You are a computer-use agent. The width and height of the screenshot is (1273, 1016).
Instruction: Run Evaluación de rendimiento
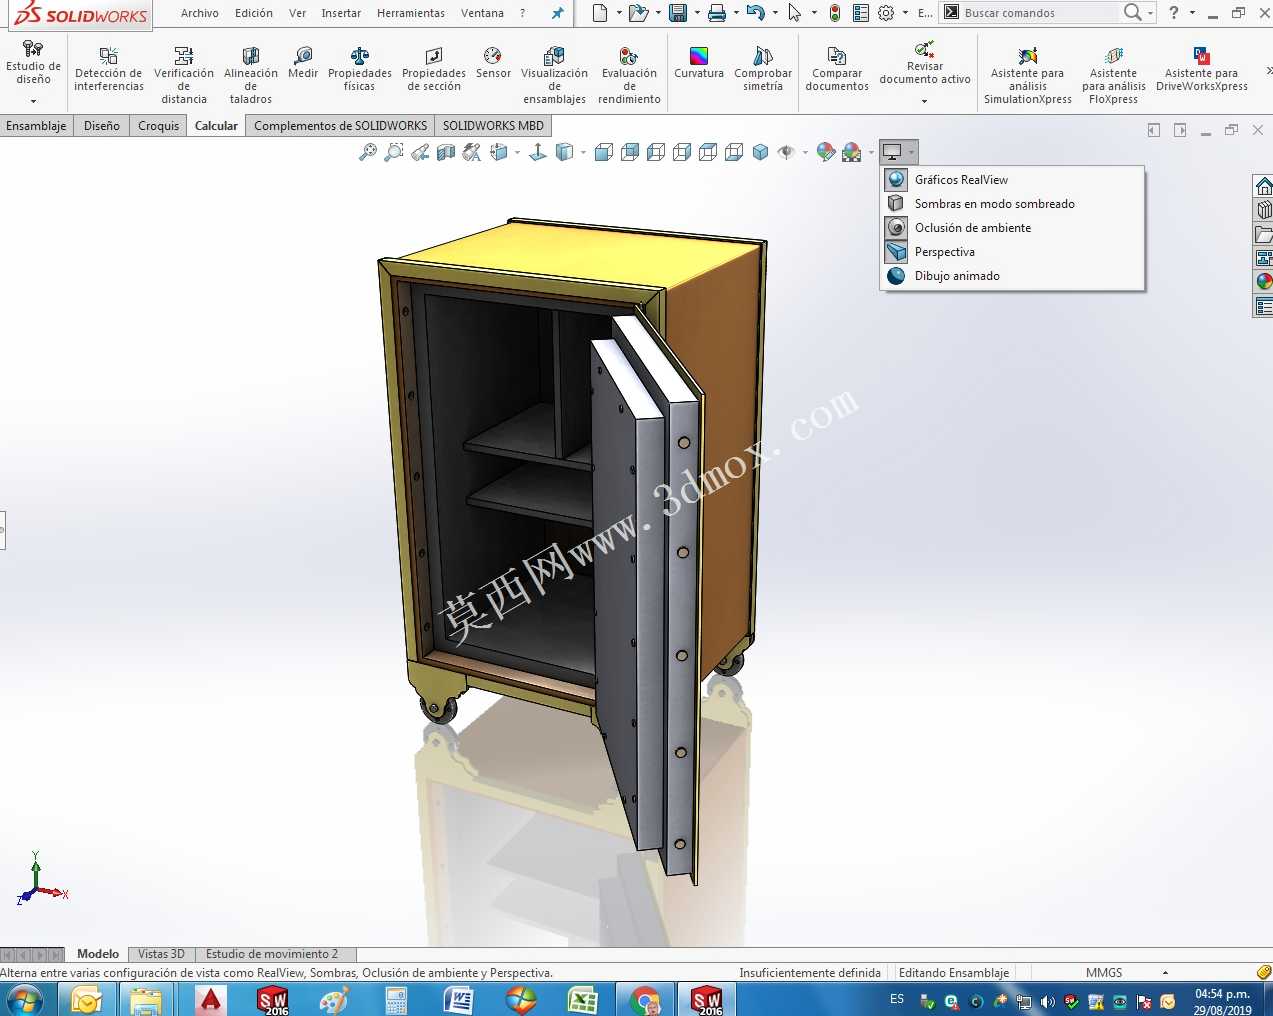coord(629,75)
